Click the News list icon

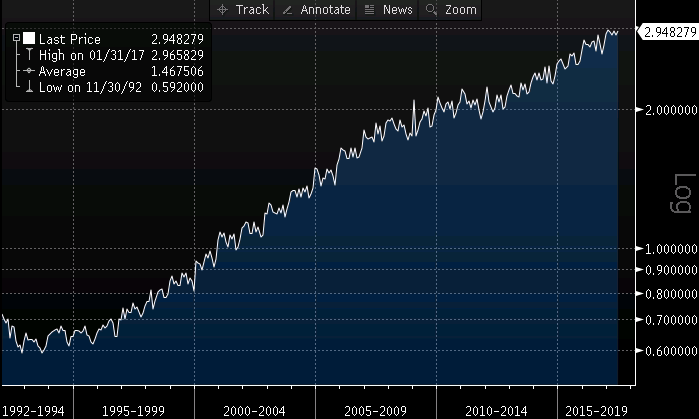click(369, 9)
